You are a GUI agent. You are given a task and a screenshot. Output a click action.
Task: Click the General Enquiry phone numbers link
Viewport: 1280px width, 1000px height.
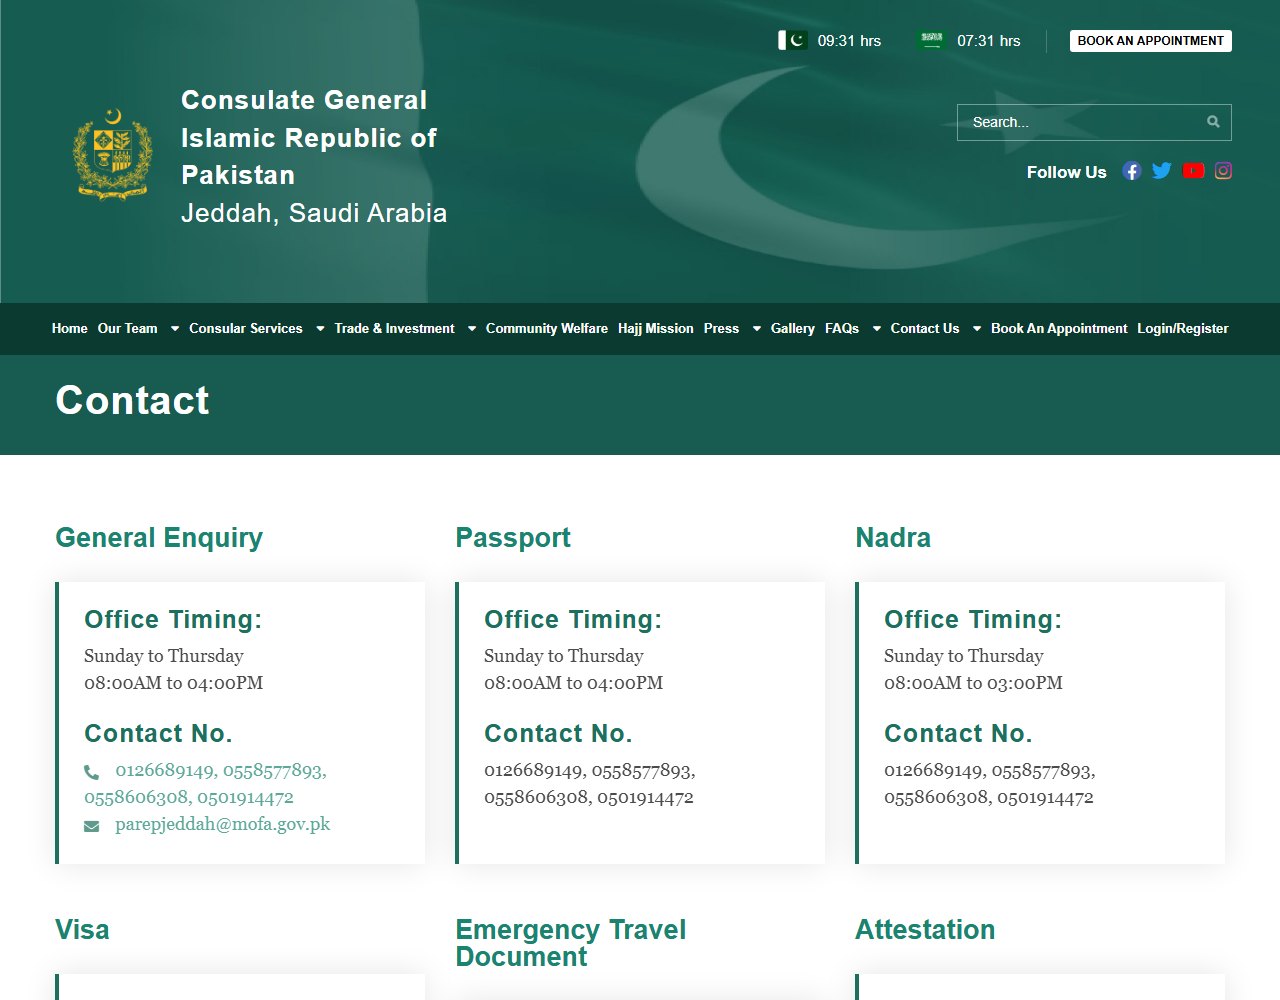pyautogui.click(x=206, y=784)
